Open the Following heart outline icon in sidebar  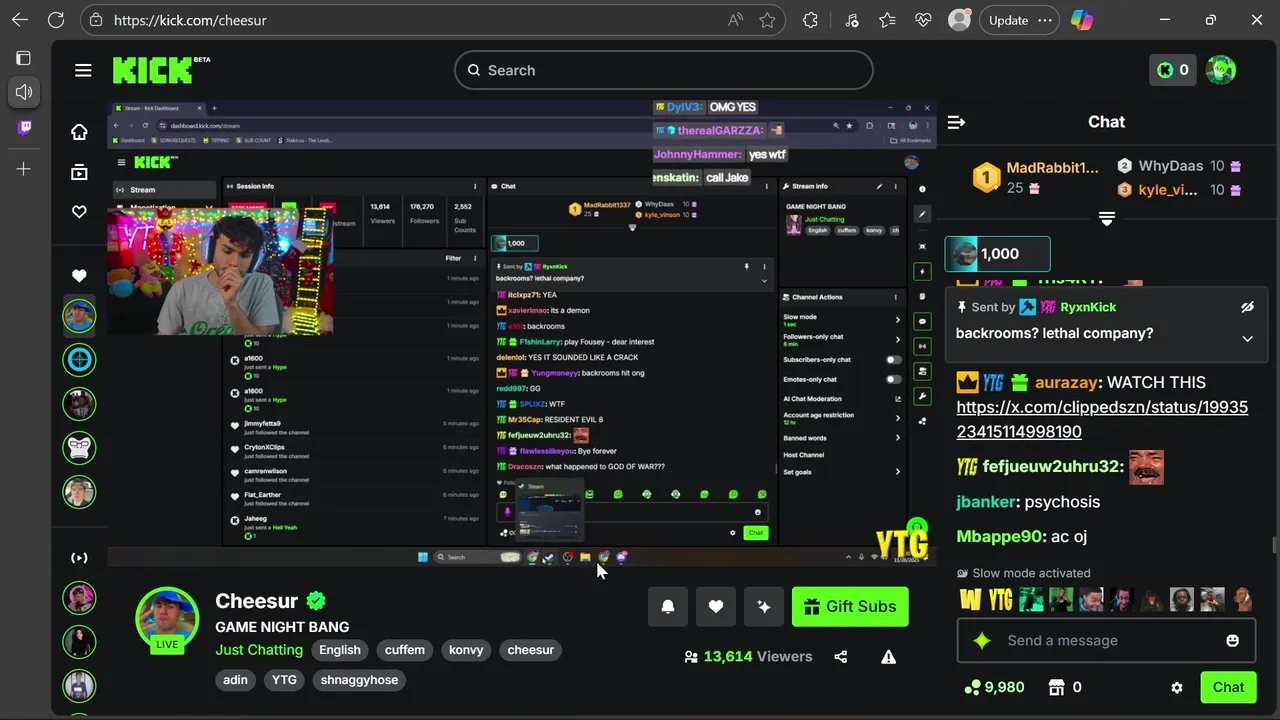coord(79,212)
